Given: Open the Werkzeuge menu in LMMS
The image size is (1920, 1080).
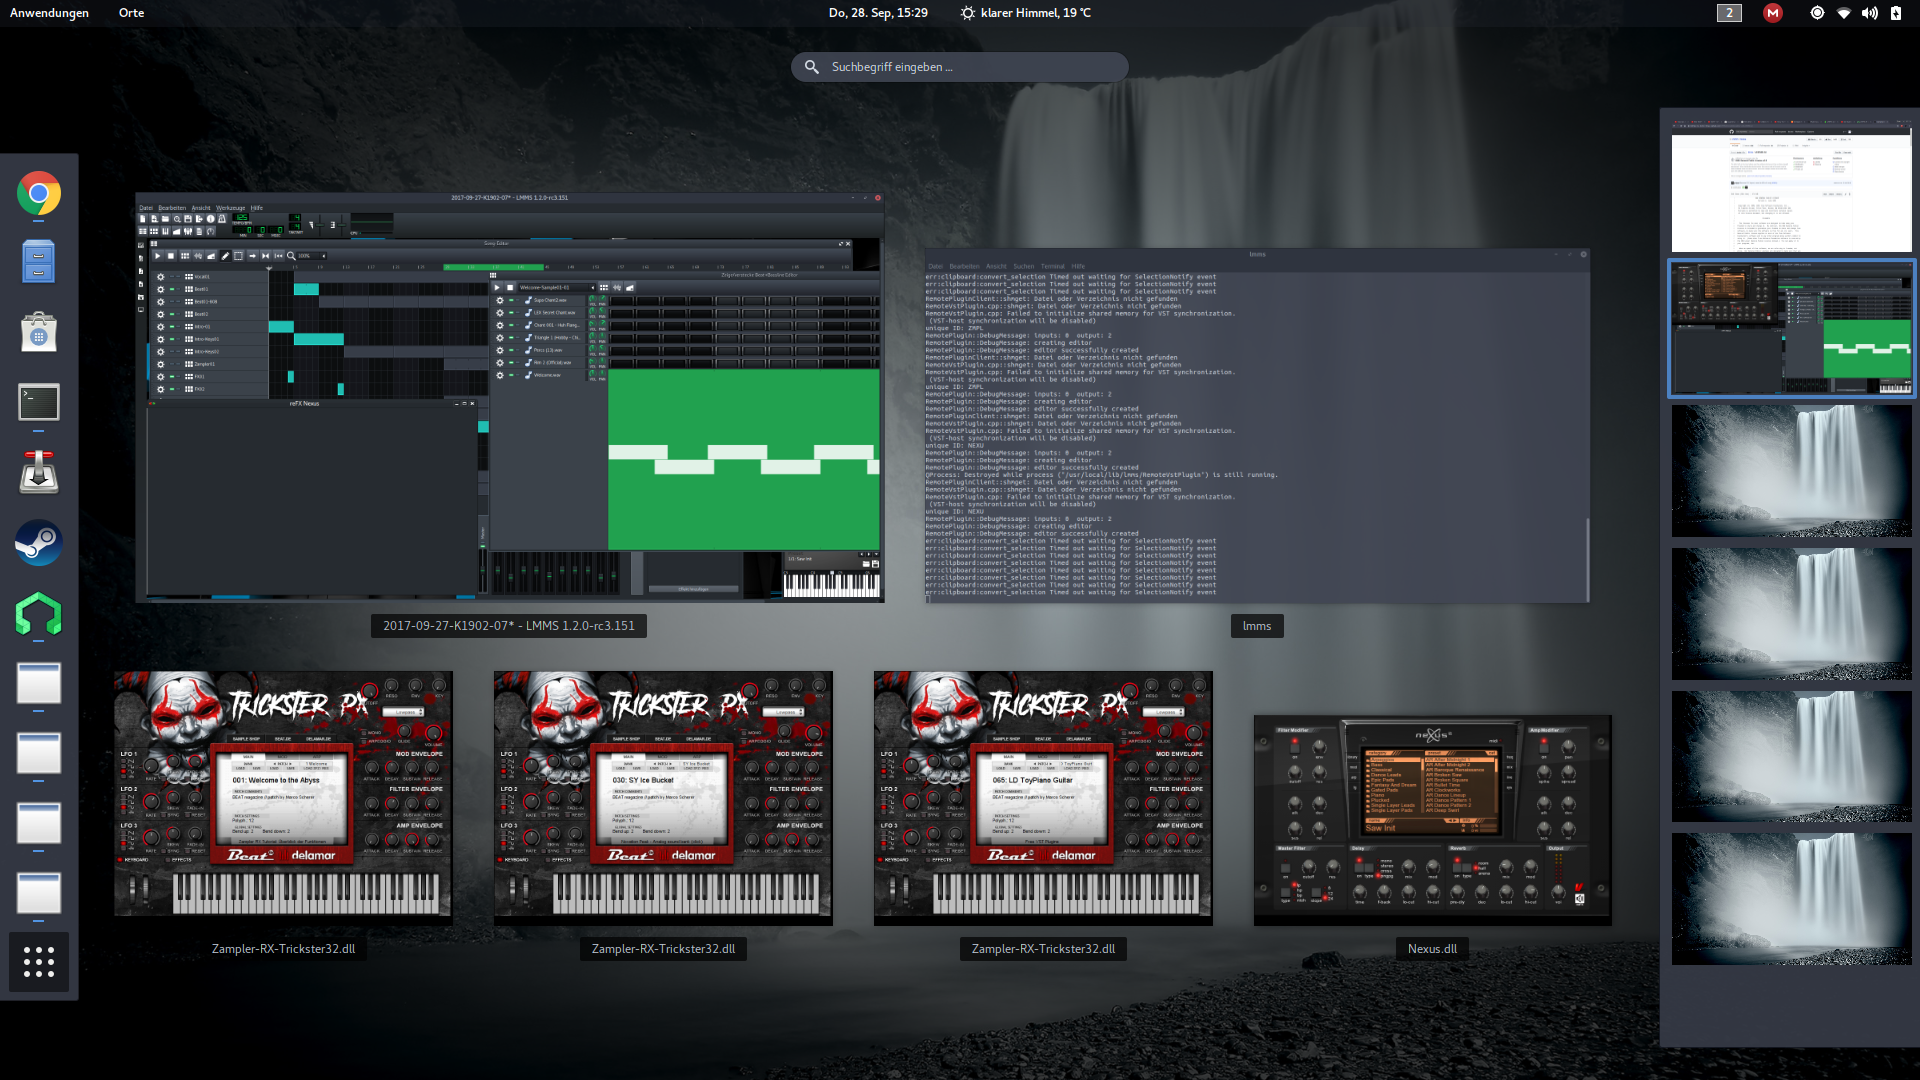Looking at the screenshot, I should point(231,208).
